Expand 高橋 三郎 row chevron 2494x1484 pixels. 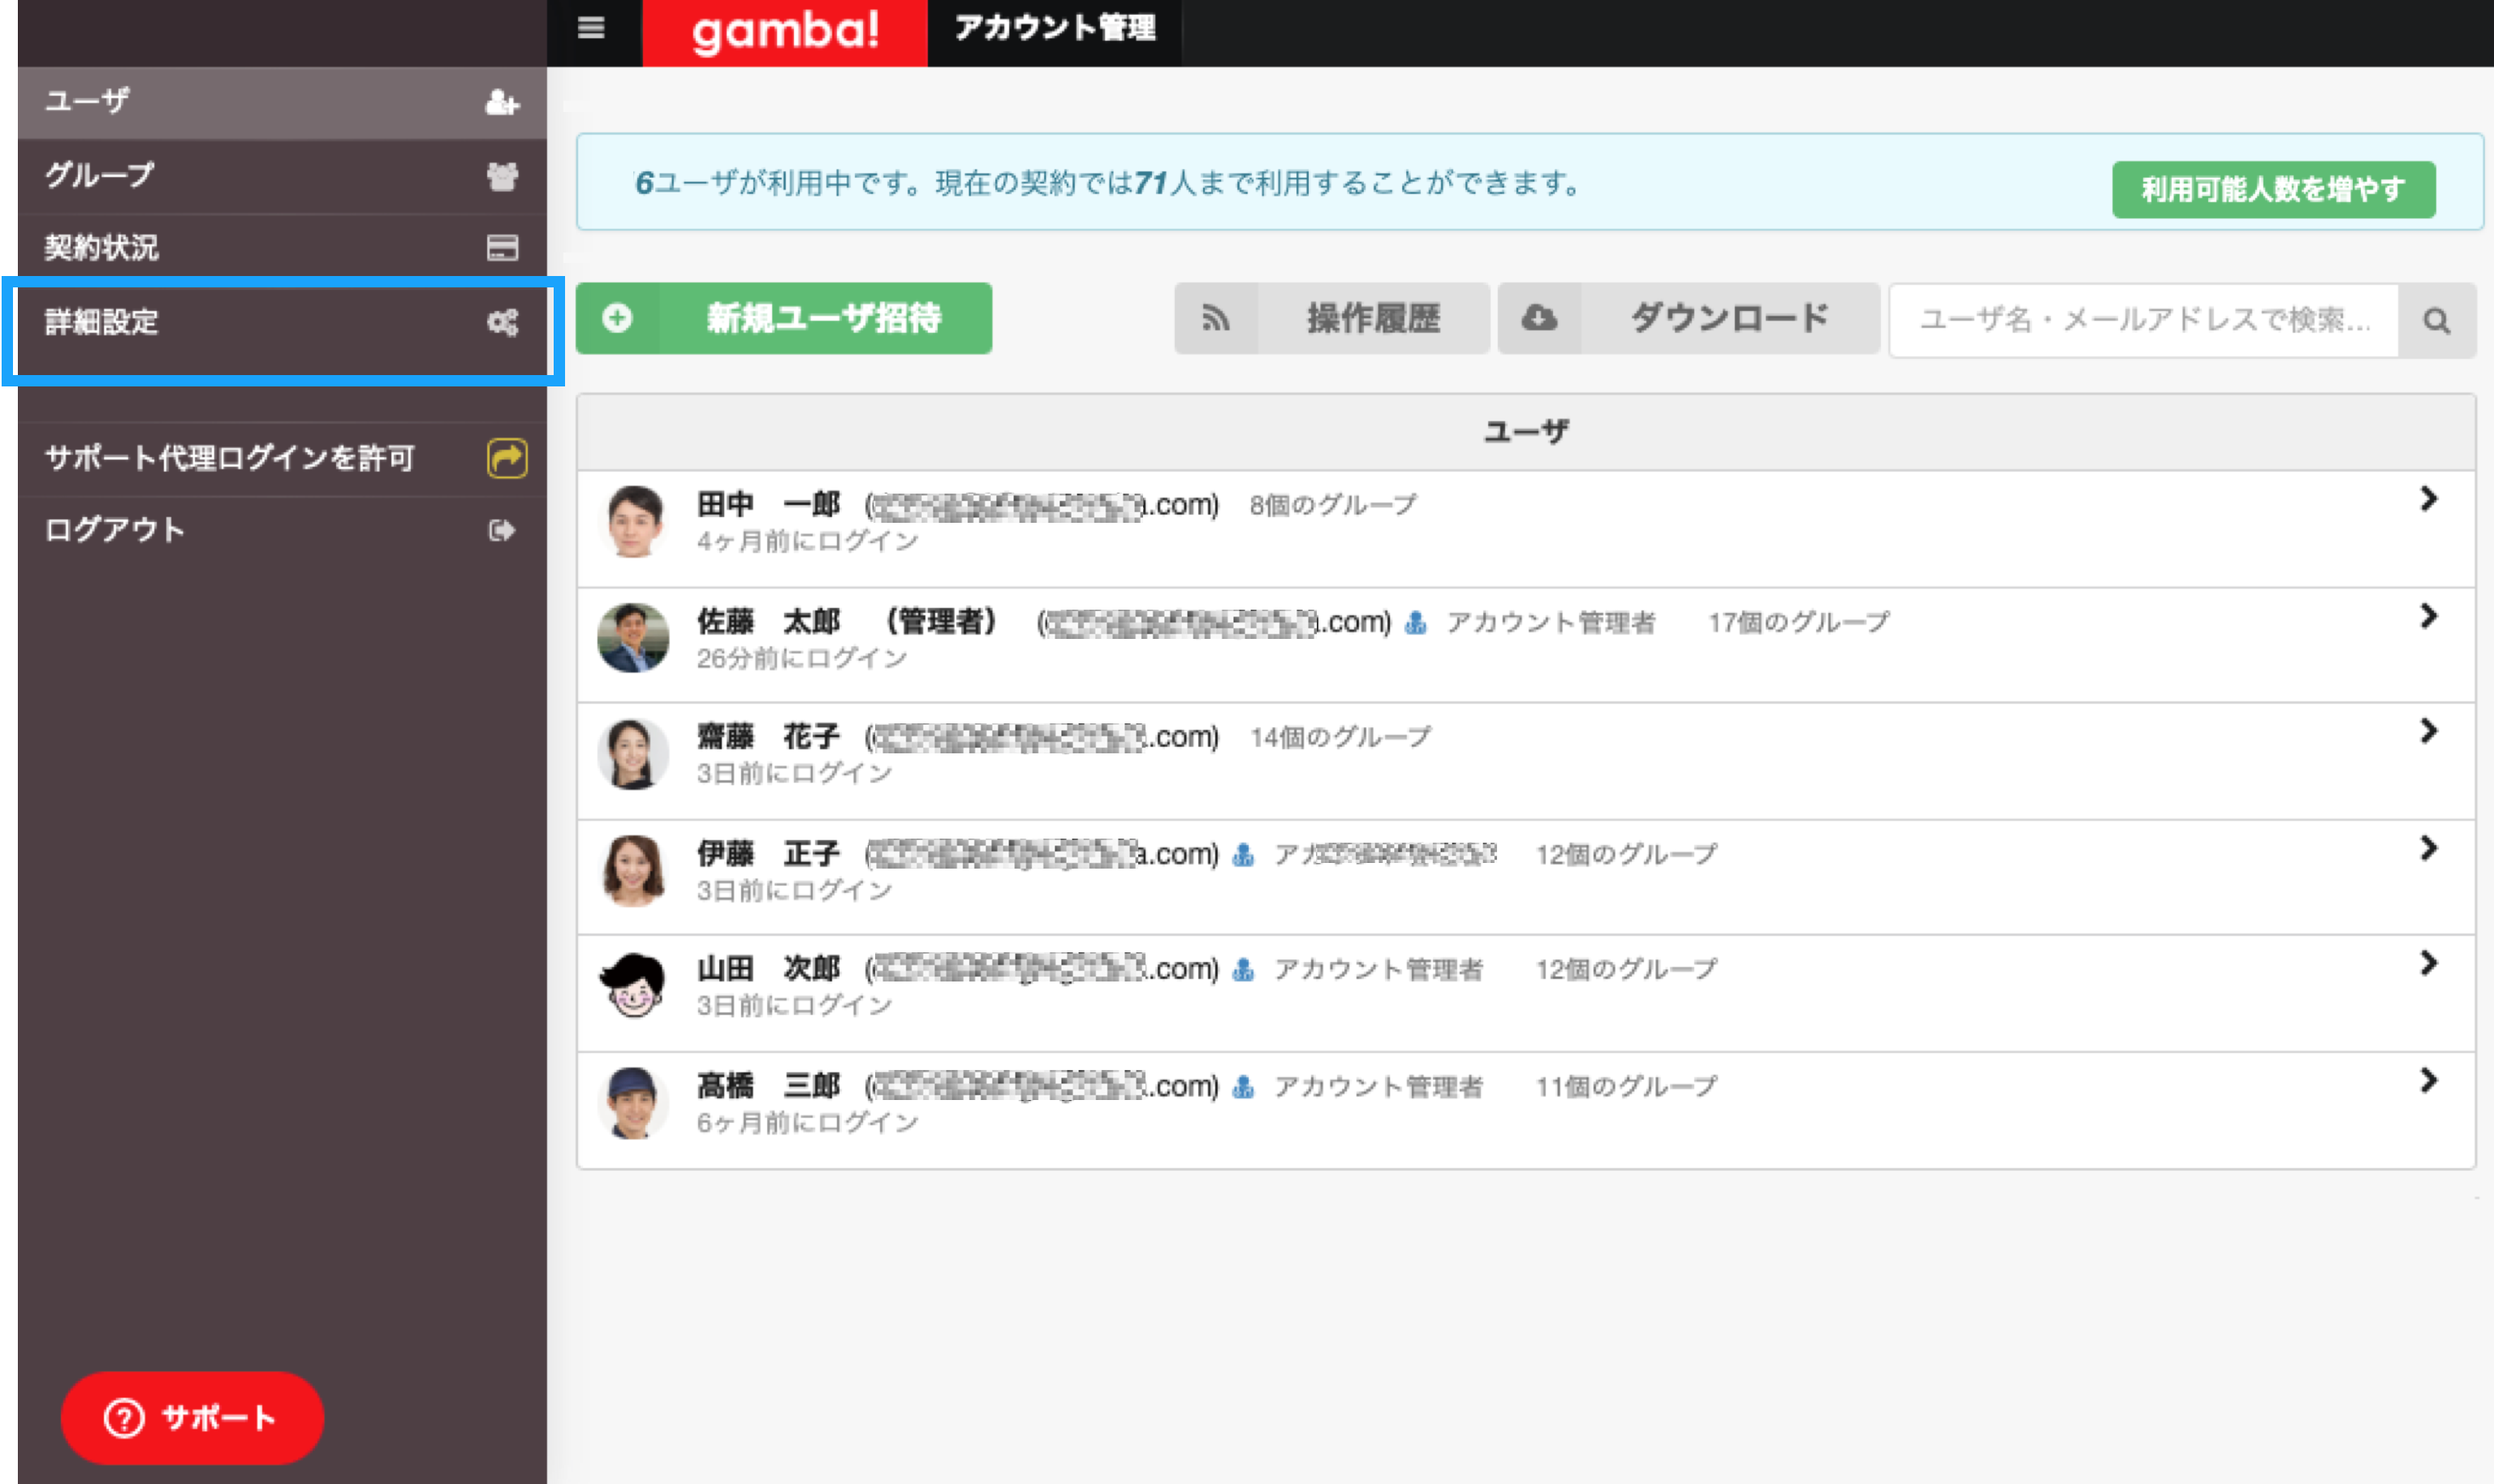[x=2428, y=1080]
